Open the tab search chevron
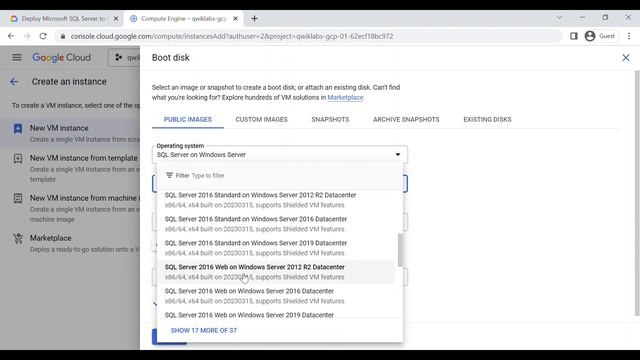The height and width of the screenshot is (360, 640). pyautogui.click(x=559, y=18)
